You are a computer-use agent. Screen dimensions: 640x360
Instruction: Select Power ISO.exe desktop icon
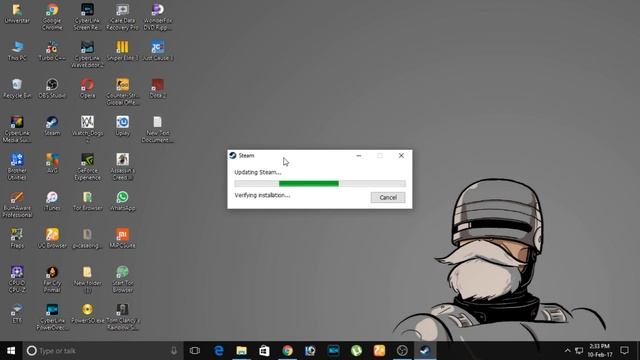click(87, 313)
